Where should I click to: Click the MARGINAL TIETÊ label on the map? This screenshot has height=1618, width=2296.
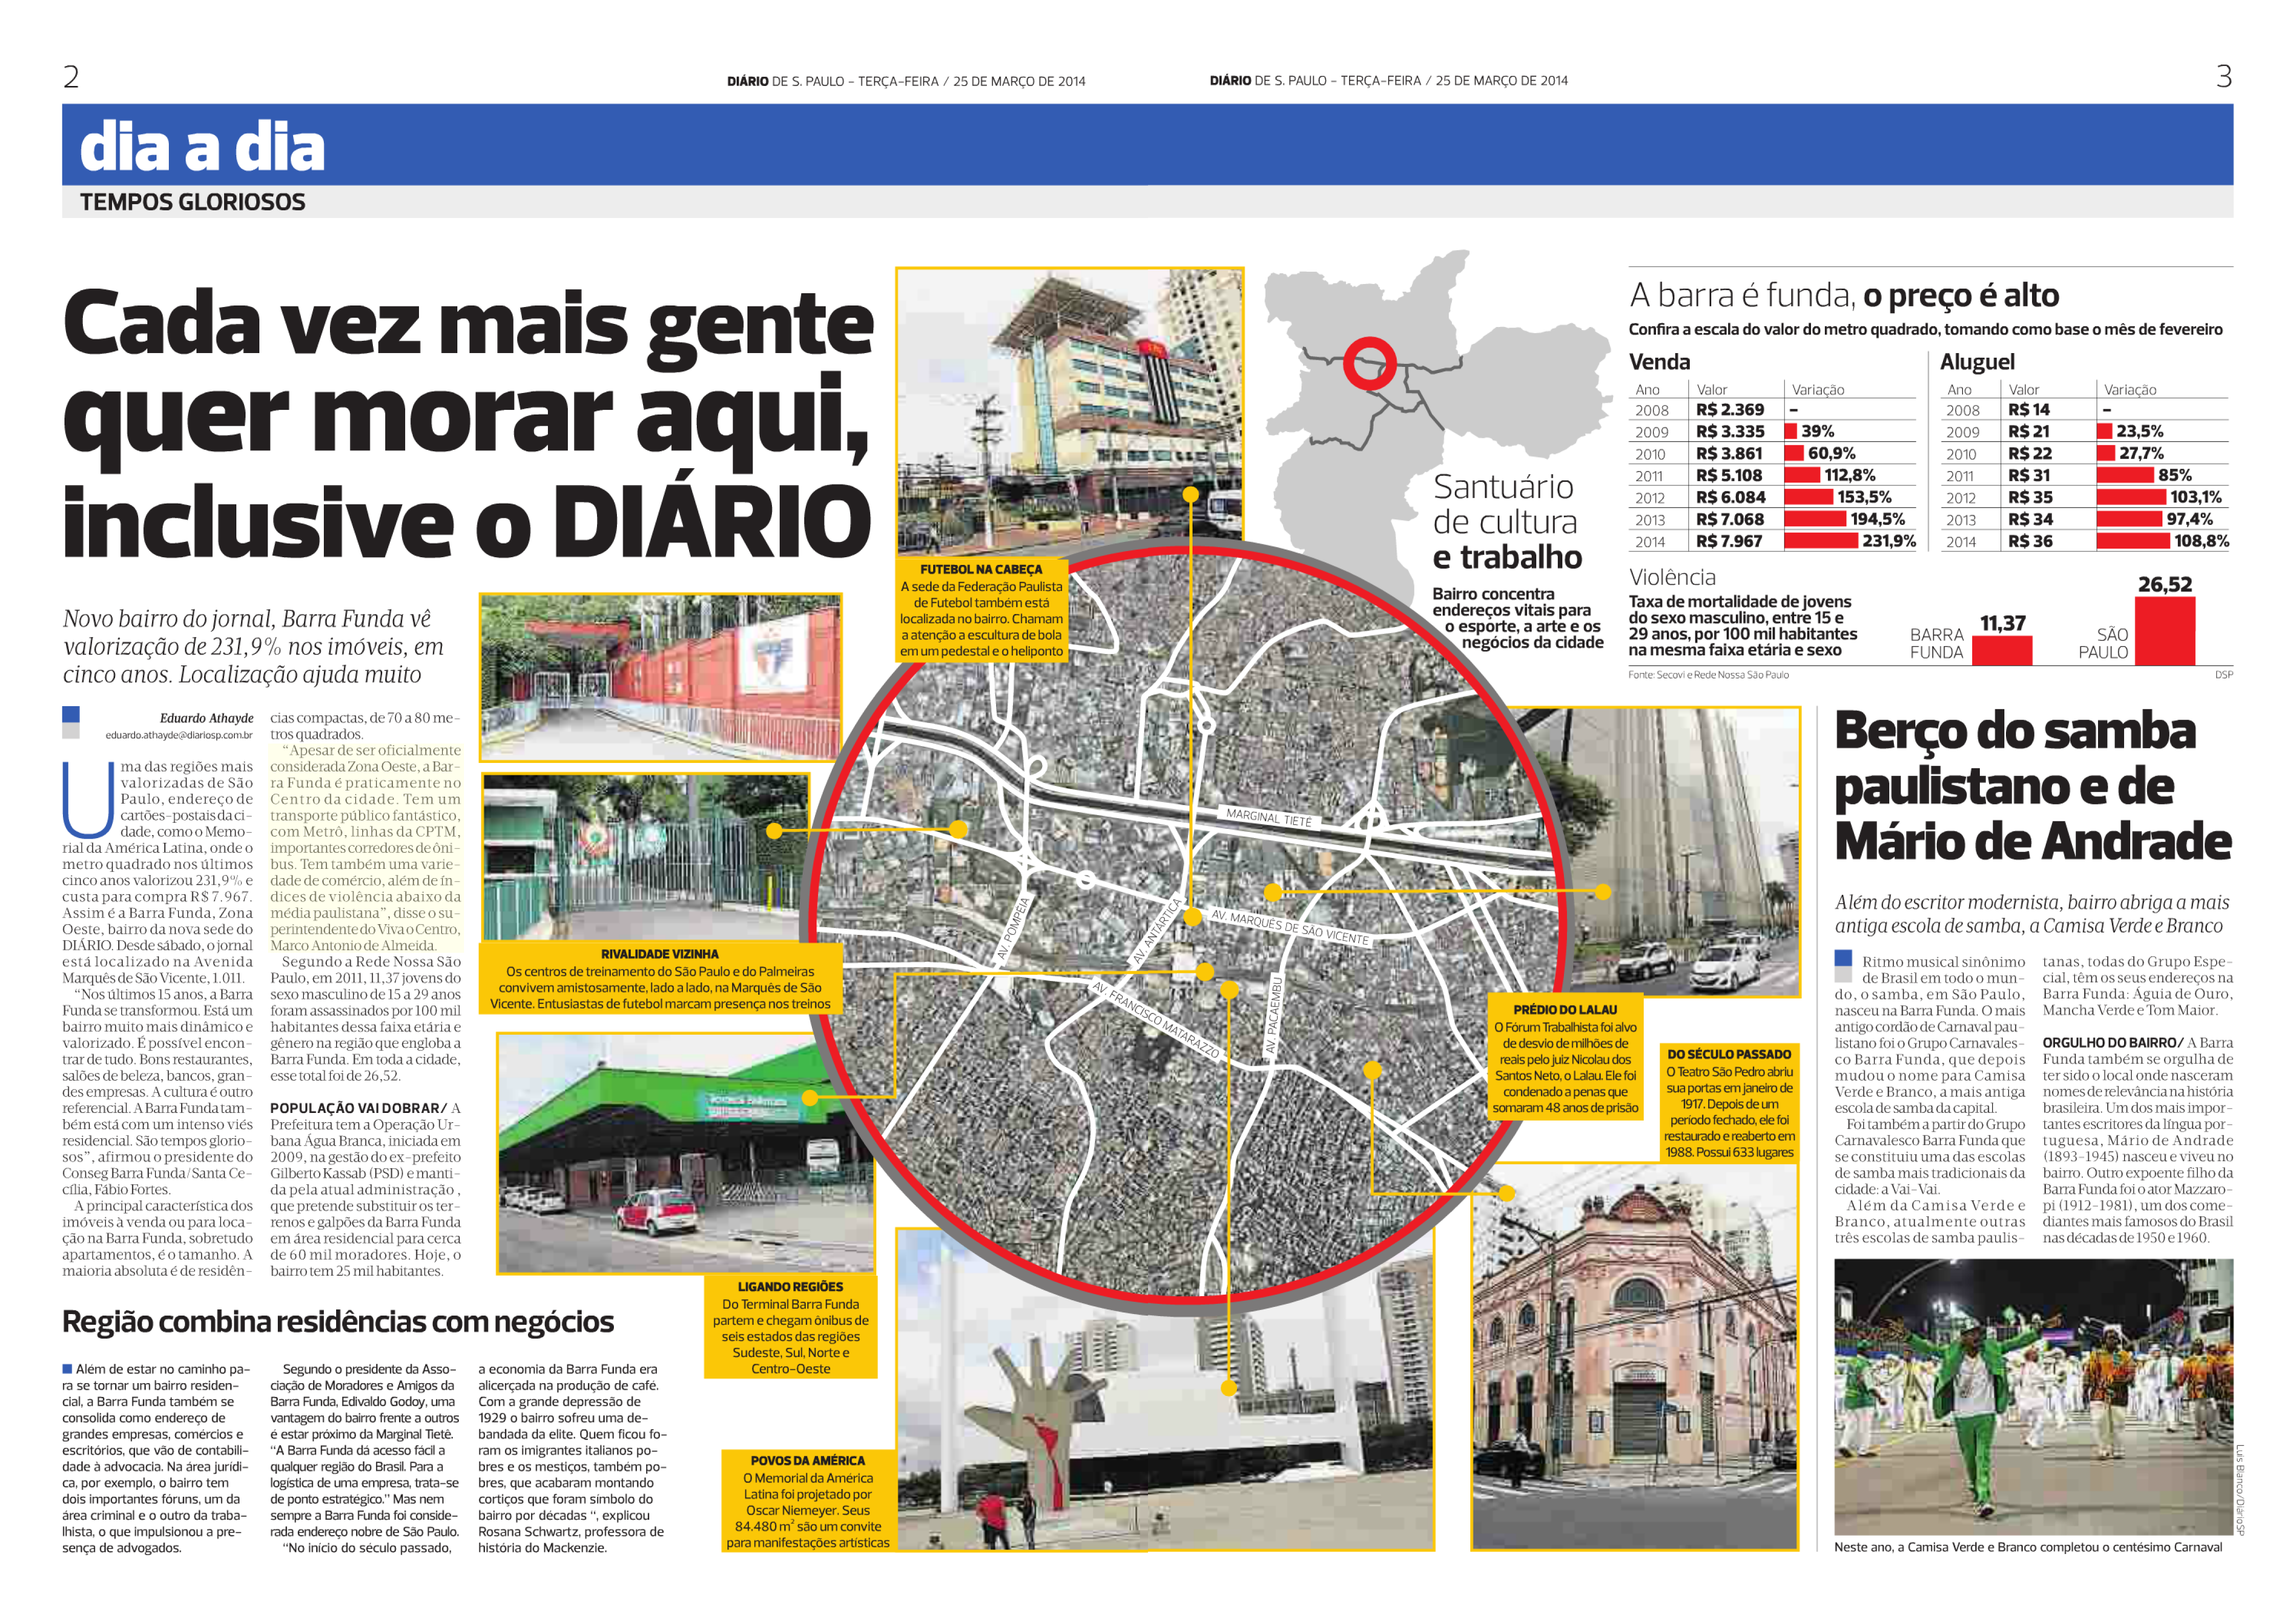(x=1268, y=817)
